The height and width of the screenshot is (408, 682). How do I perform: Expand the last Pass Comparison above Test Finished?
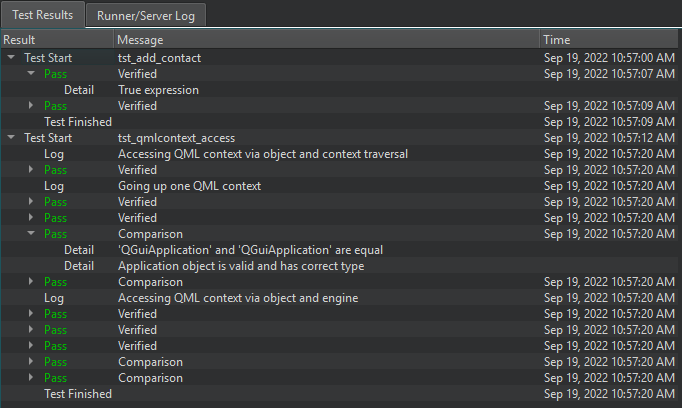coord(31,378)
